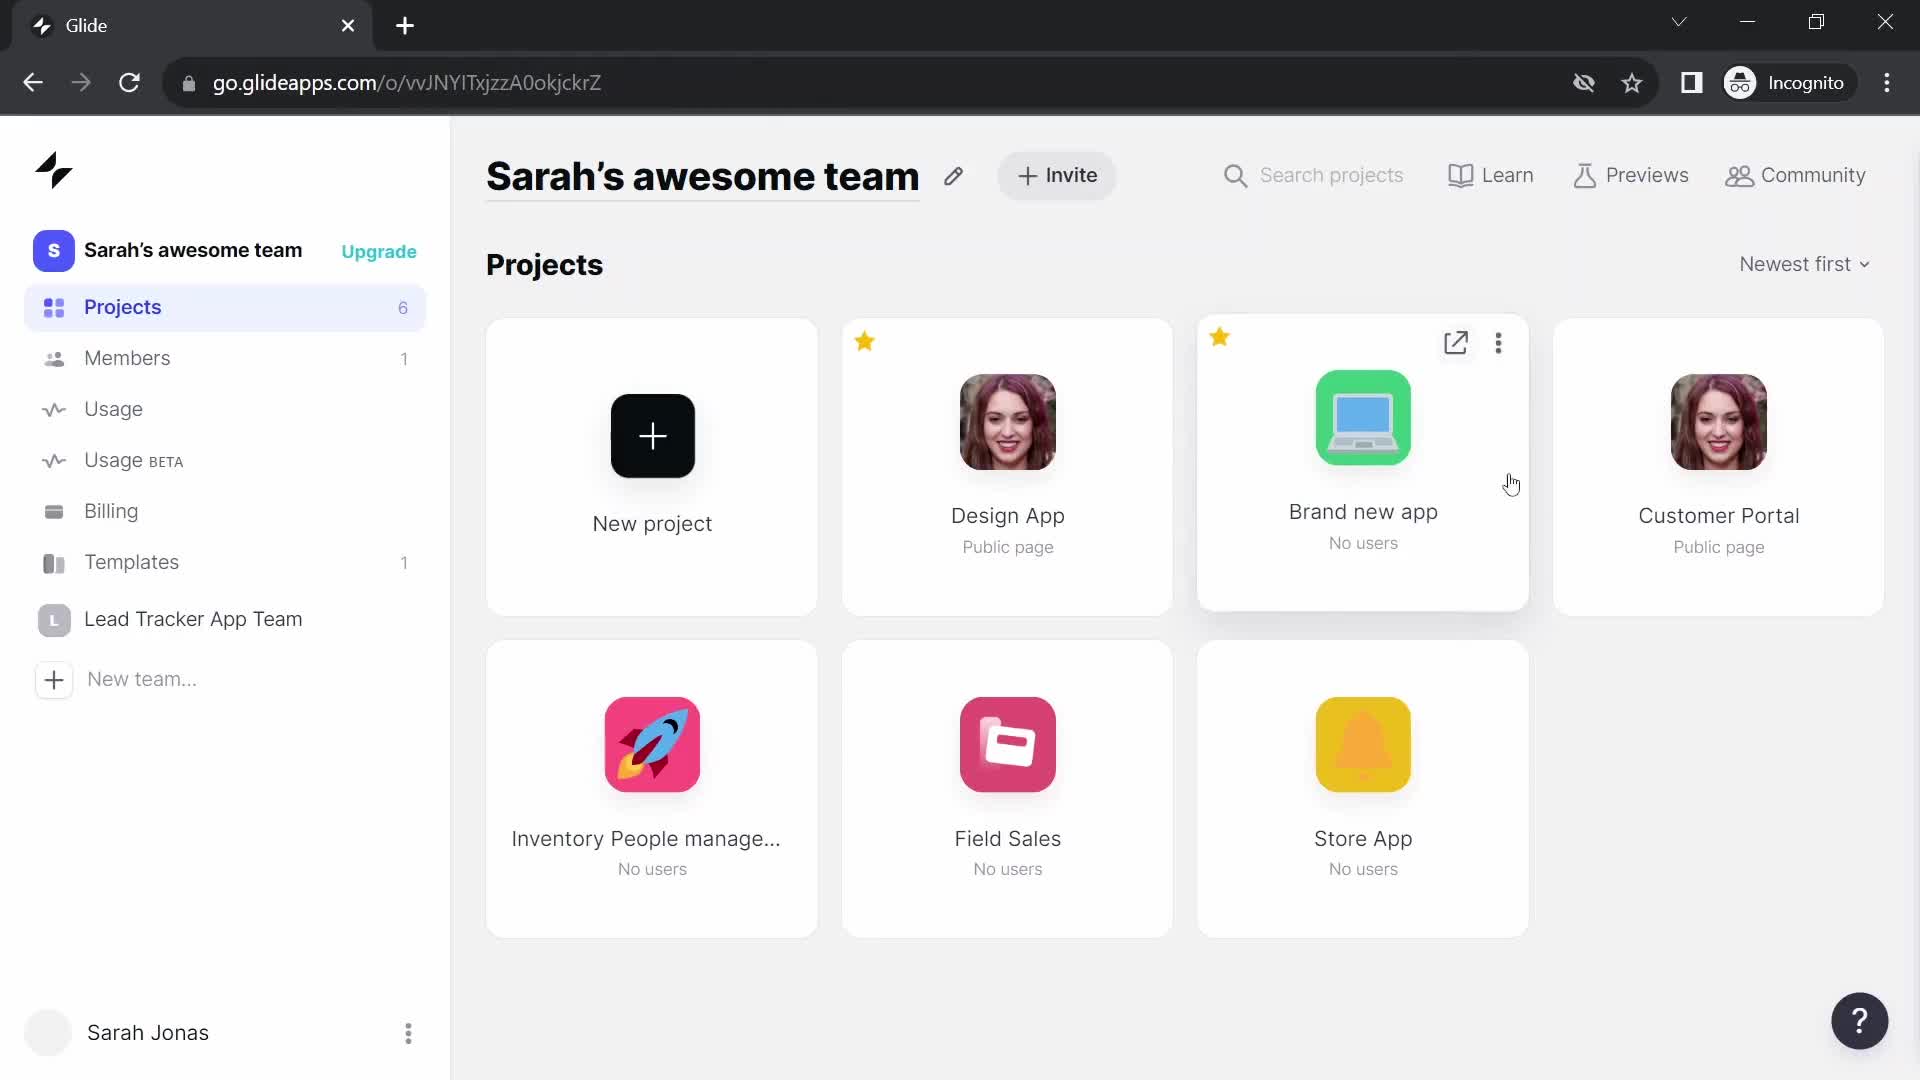This screenshot has width=1920, height=1080.
Task: Select Members from the left sidebar
Action: point(127,357)
